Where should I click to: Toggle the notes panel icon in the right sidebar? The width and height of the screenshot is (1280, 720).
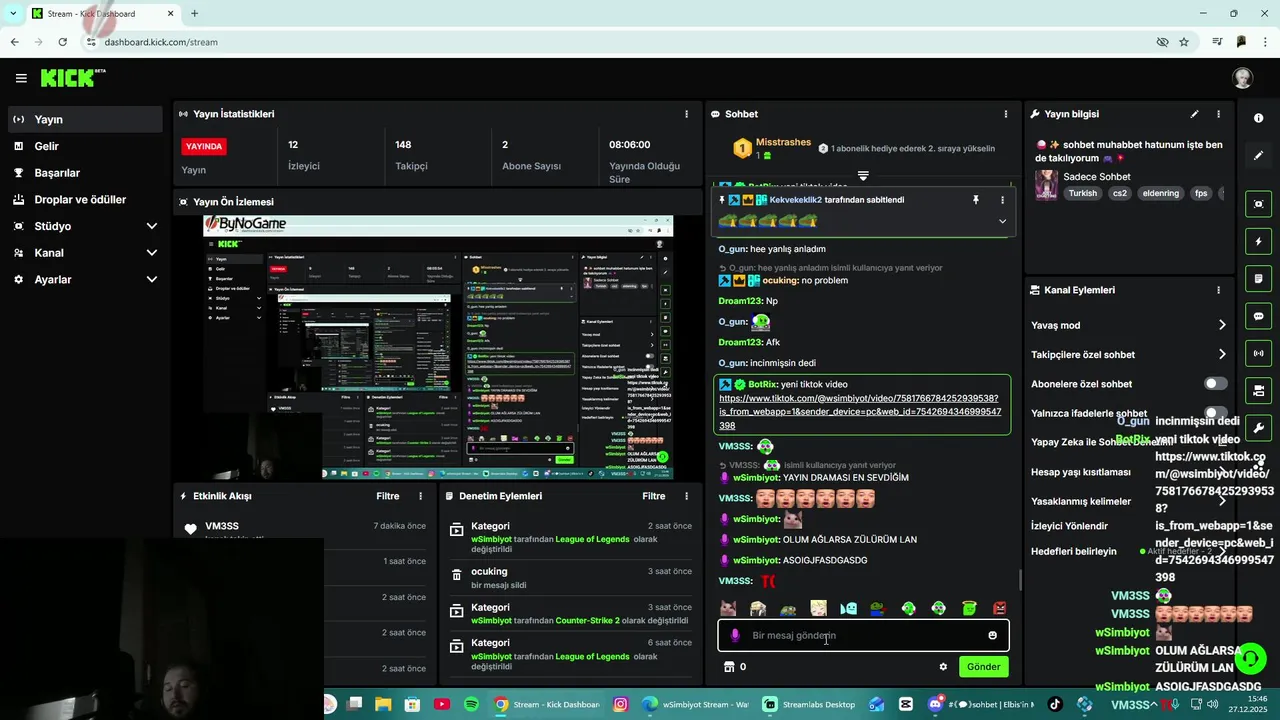pyautogui.click(x=1258, y=278)
